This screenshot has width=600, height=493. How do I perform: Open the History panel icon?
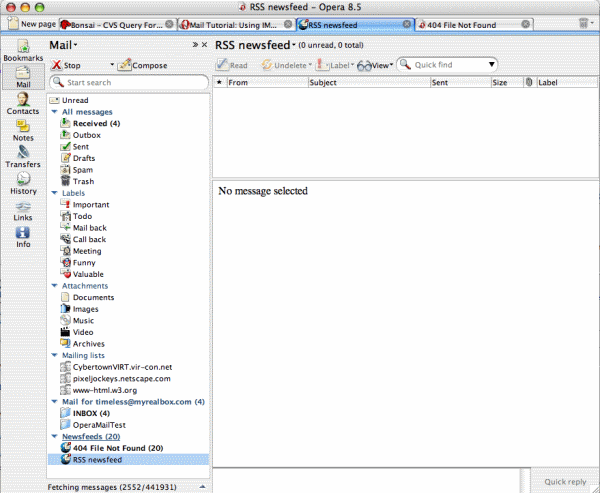click(x=23, y=179)
